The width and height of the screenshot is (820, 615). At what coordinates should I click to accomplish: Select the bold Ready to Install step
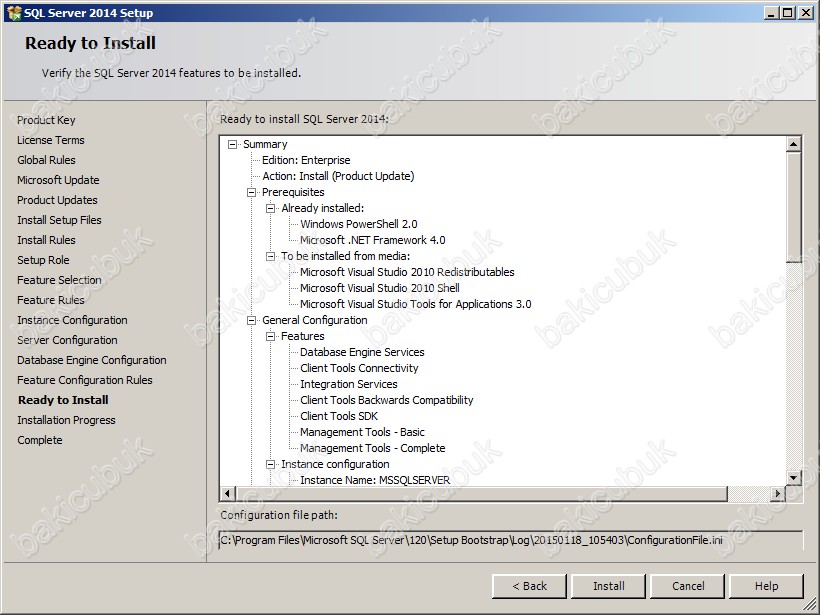(63, 400)
